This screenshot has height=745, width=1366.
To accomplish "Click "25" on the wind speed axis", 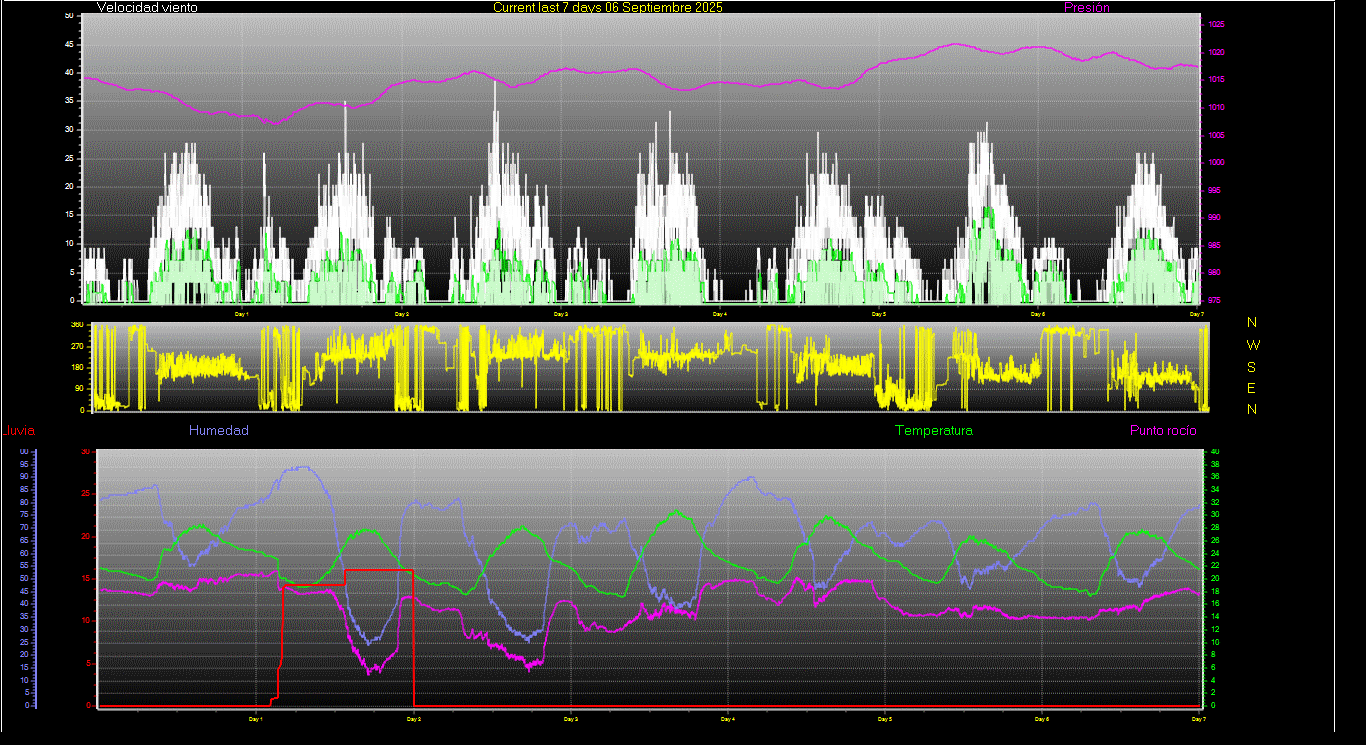I will (x=69, y=158).
